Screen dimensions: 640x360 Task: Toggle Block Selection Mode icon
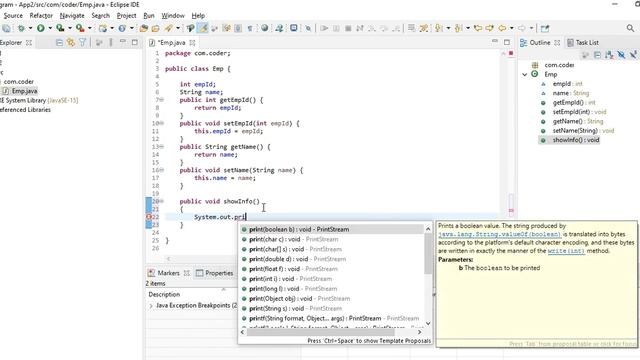coord(238,28)
